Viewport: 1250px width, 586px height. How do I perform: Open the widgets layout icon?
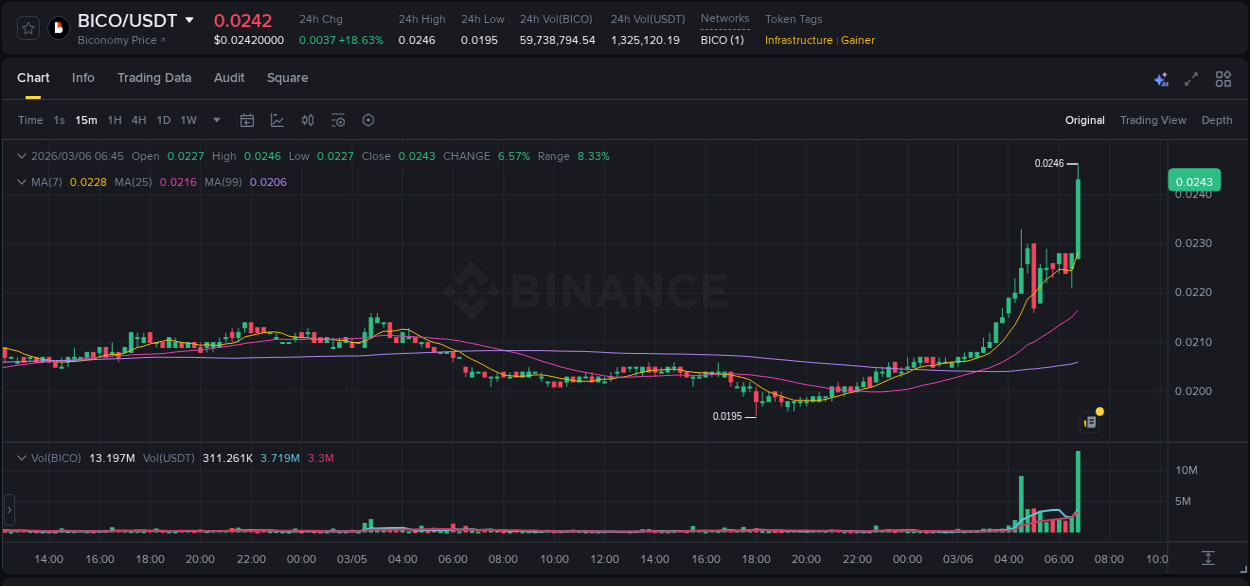click(1223, 78)
